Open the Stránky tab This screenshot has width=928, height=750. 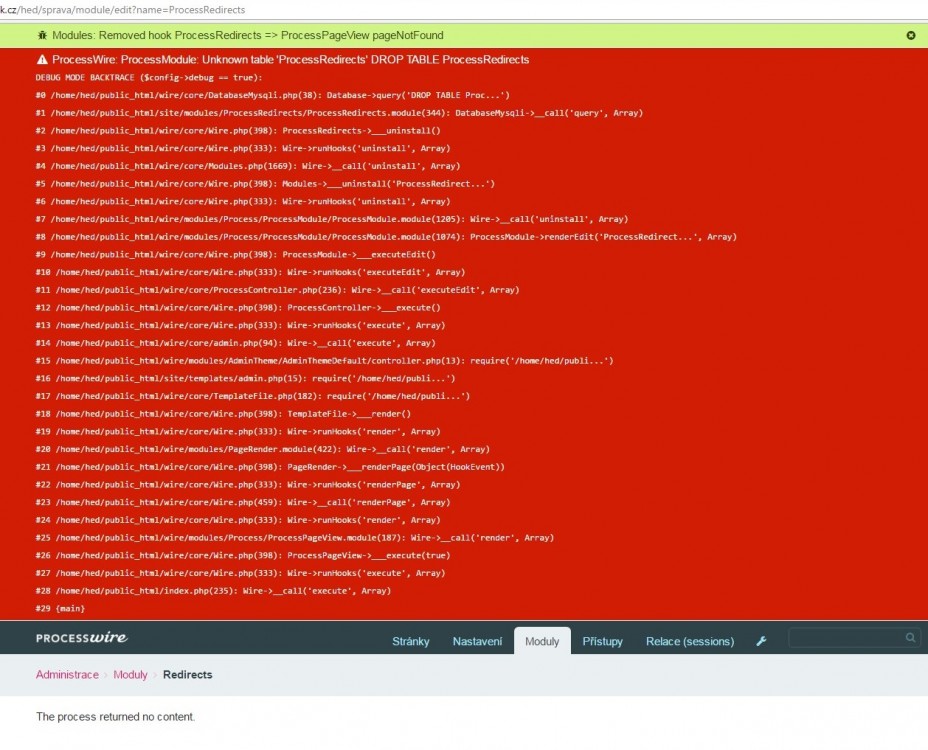coord(411,641)
